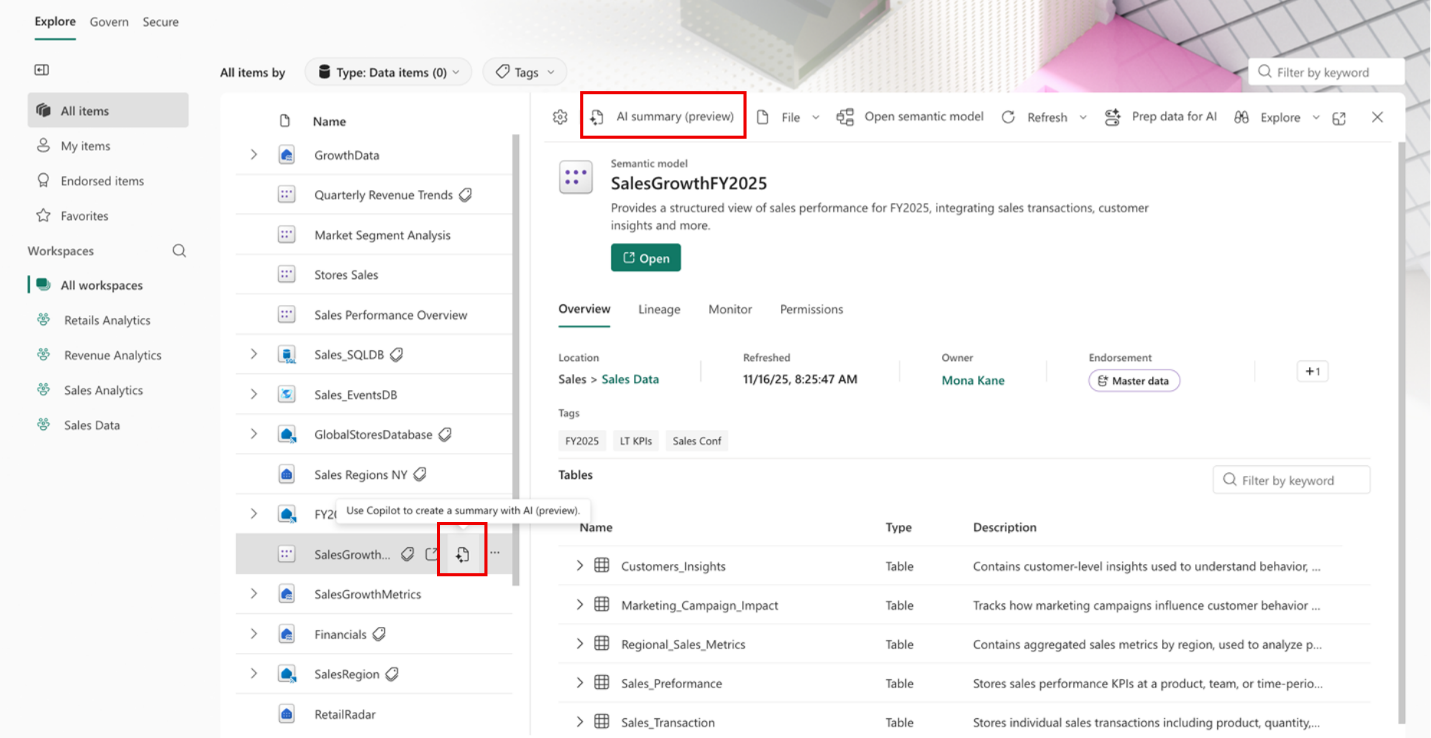Viewport: 1431px width, 738px height.
Task: Open the more options ellipsis on SalesGrowth row
Action: (x=493, y=551)
